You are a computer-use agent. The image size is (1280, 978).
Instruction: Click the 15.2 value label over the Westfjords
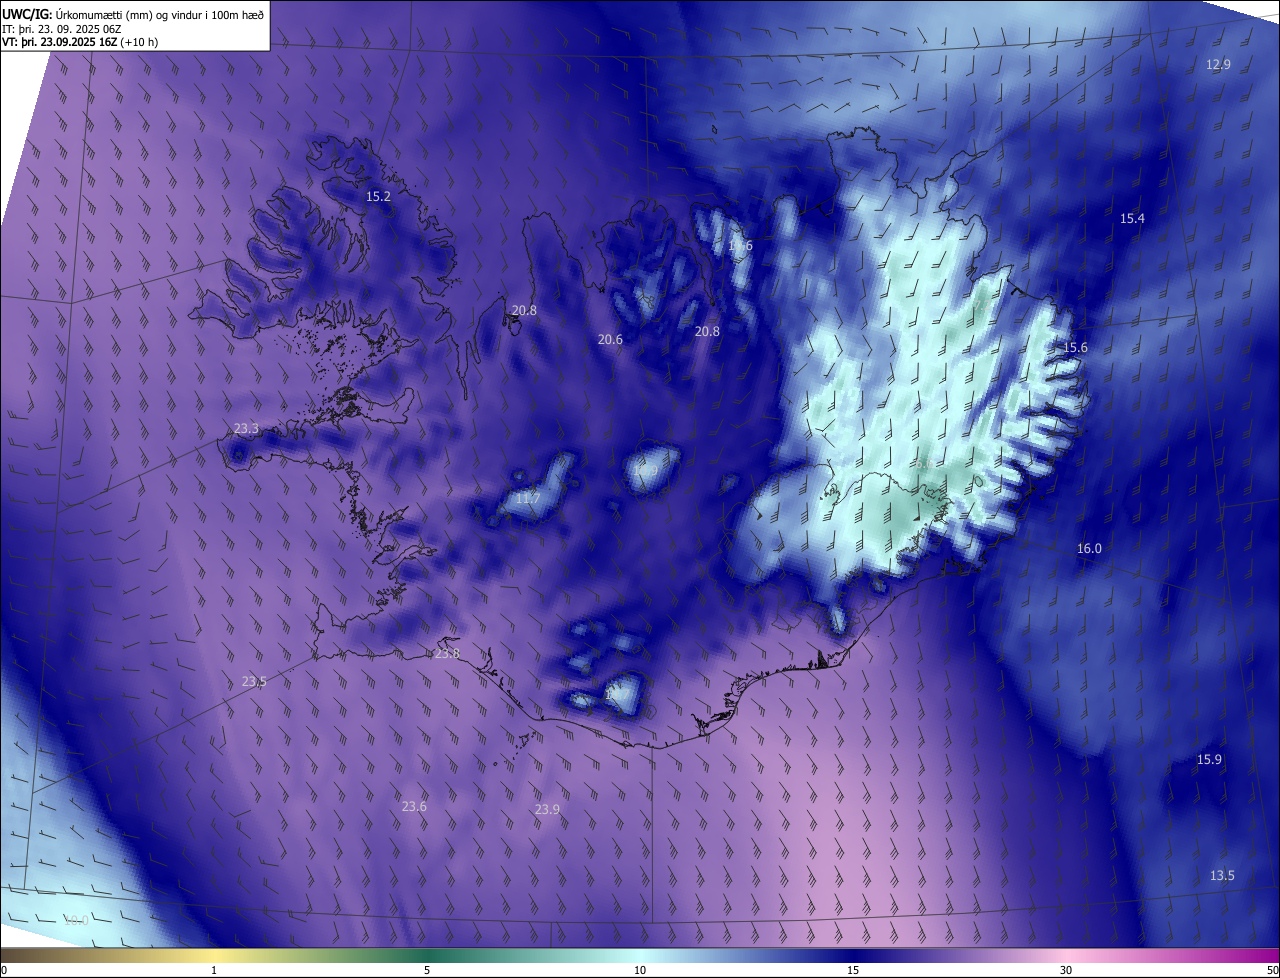tap(378, 196)
